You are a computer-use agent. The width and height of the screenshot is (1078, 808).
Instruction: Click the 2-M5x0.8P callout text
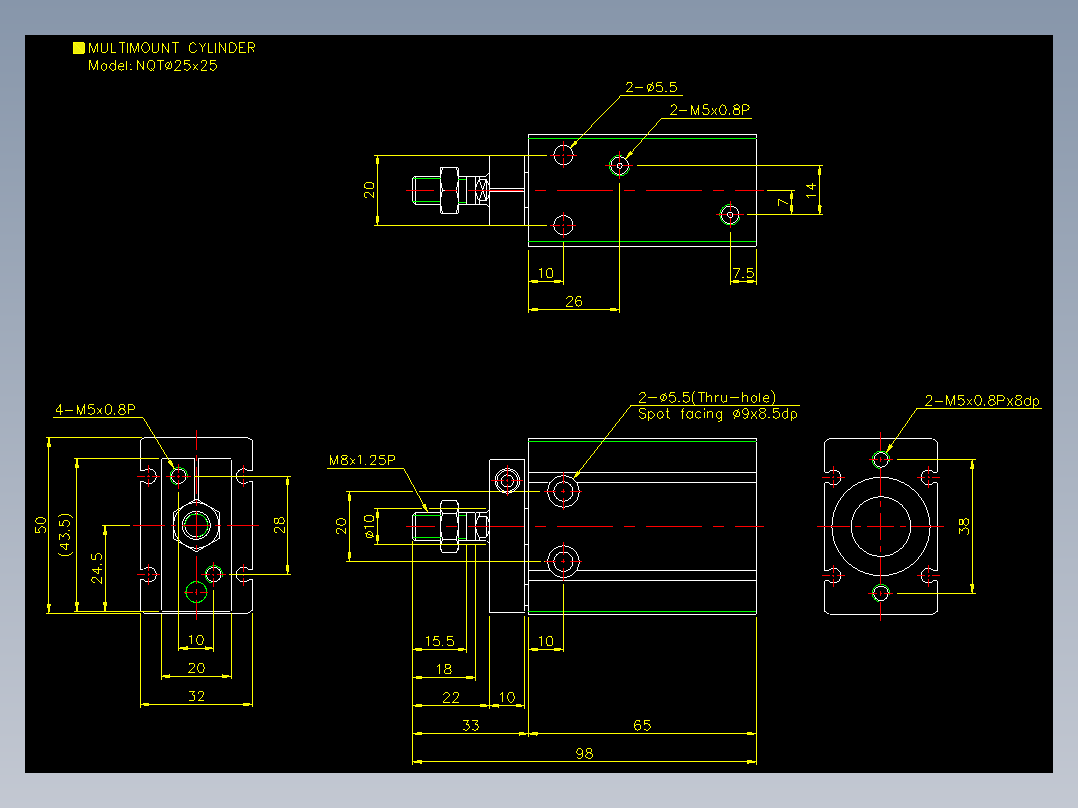(710, 110)
